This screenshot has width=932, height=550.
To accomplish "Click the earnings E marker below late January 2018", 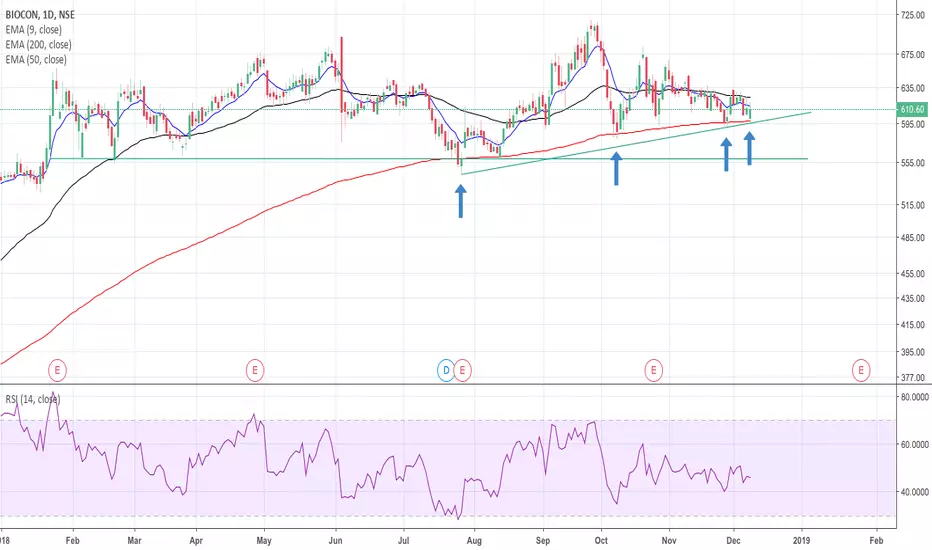I will pyautogui.click(x=57, y=370).
